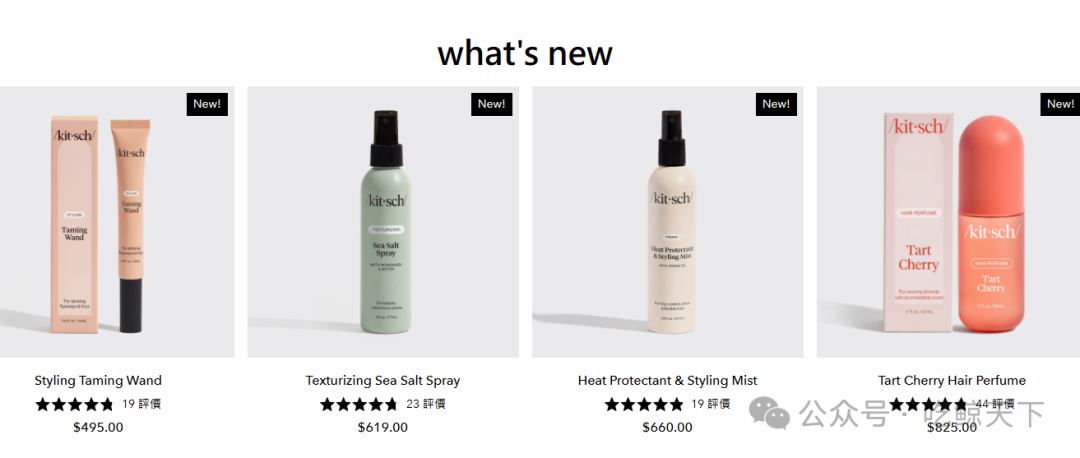Viewport: 1080px width, 458px height.
Task: Click the New! badge on Tart Cherry perfume
Action: click(x=1060, y=104)
